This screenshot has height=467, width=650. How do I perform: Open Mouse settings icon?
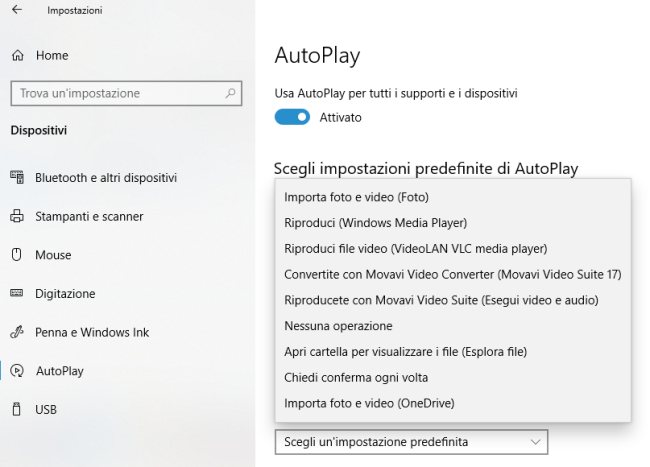point(17,254)
